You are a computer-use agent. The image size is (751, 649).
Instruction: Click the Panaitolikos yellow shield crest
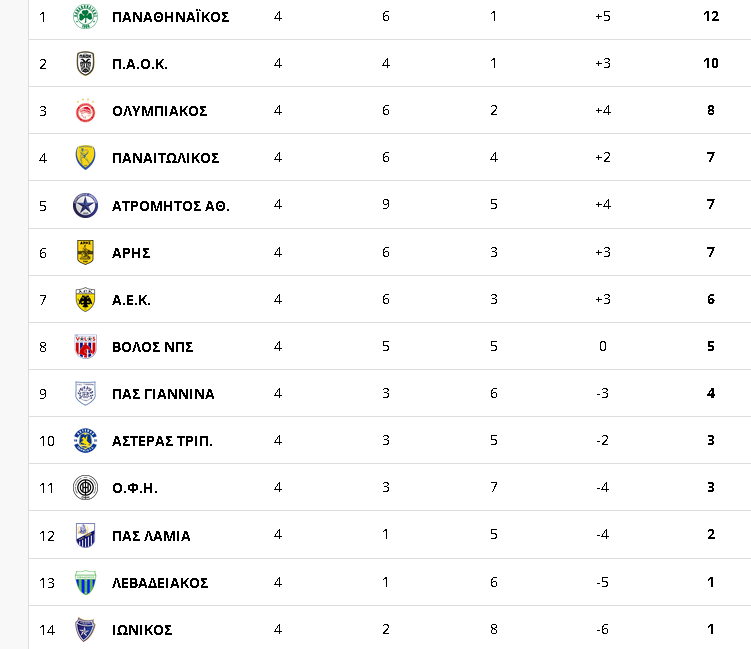coord(85,158)
